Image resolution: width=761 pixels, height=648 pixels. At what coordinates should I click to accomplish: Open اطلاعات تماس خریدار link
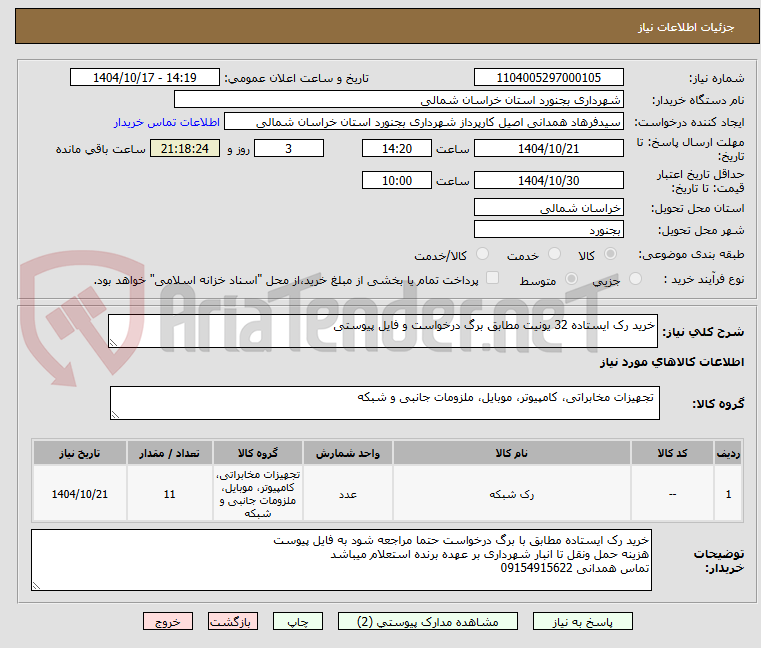pos(167,122)
